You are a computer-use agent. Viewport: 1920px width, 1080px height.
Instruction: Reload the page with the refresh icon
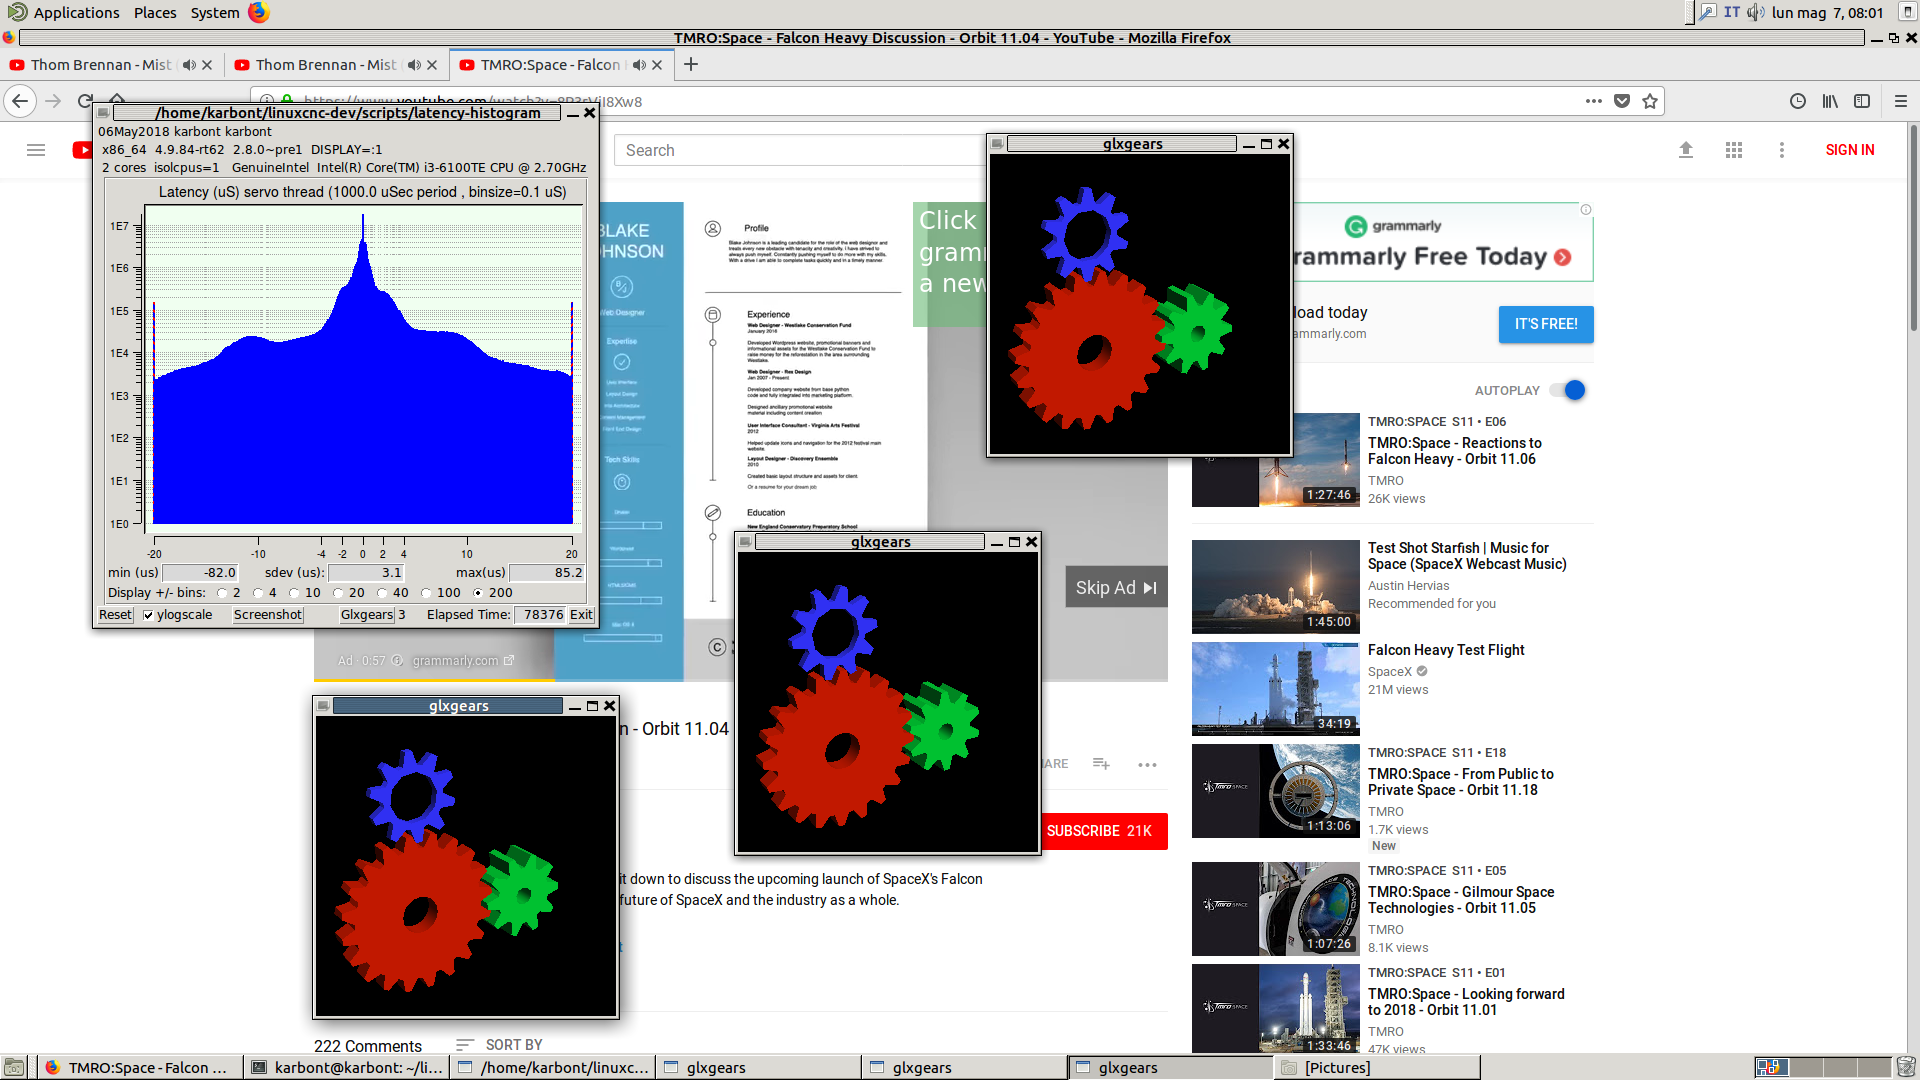point(85,101)
